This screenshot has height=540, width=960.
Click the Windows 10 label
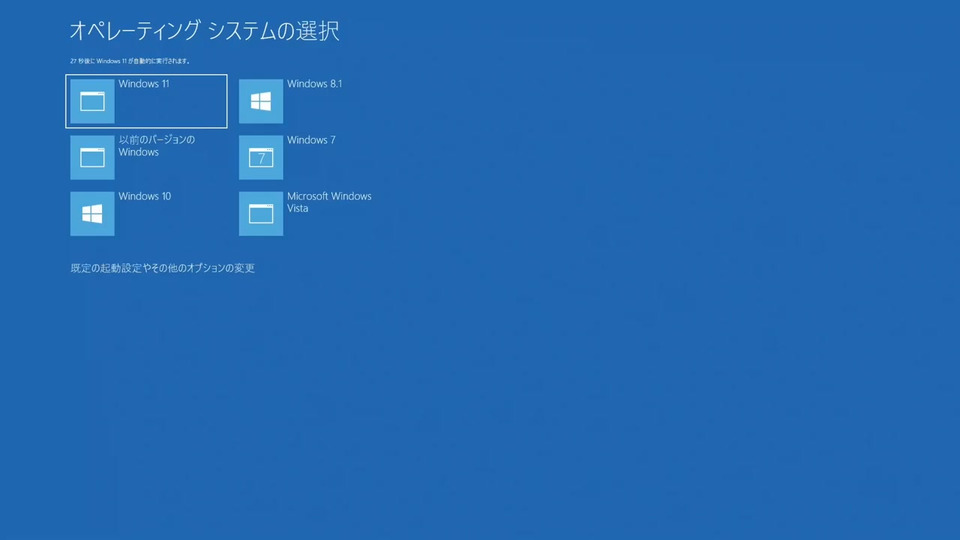click(144, 197)
